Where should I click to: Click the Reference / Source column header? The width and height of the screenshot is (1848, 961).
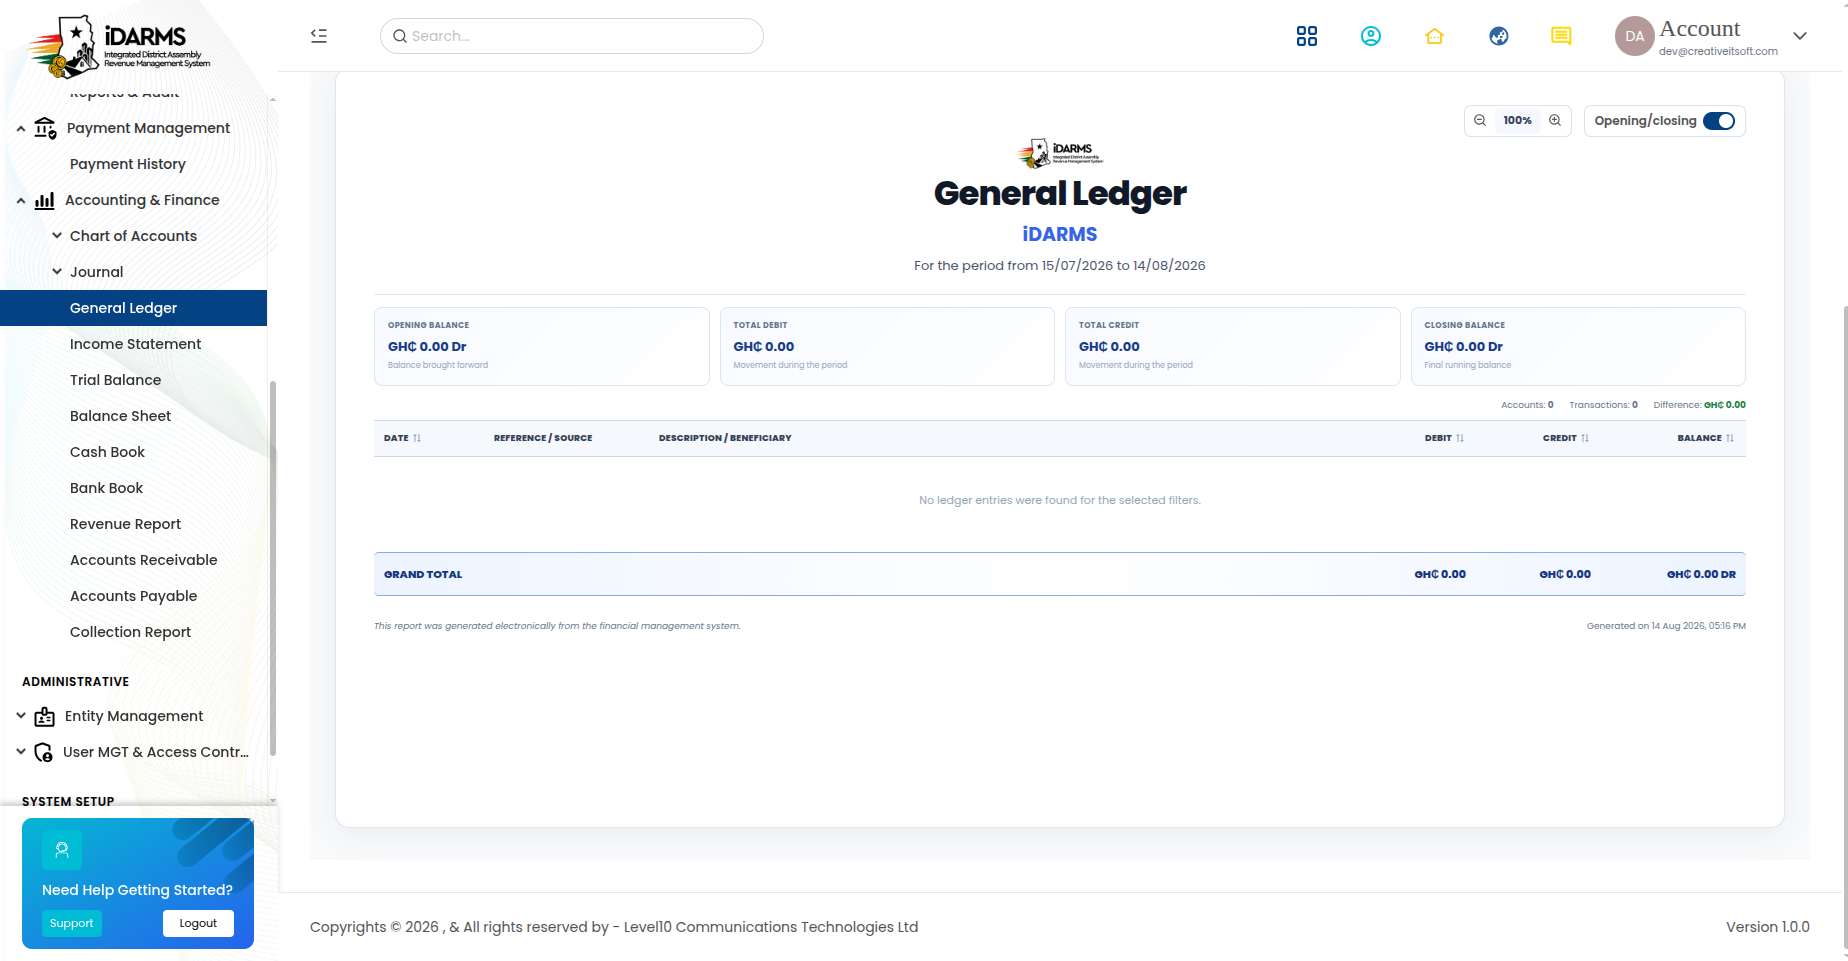tap(543, 438)
